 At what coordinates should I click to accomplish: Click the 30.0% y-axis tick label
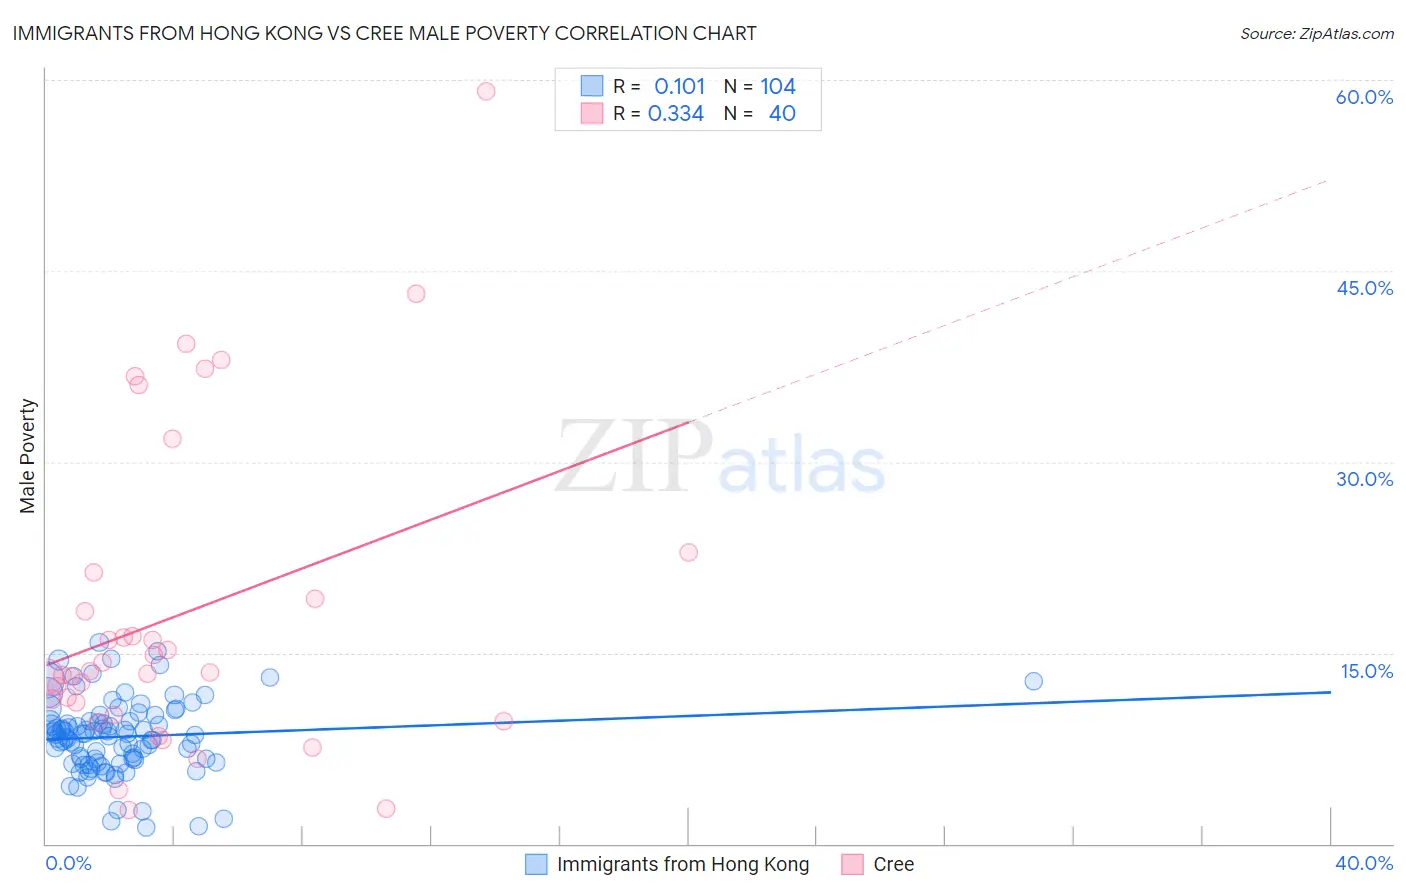pyautogui.click(x=1364, y=479)
